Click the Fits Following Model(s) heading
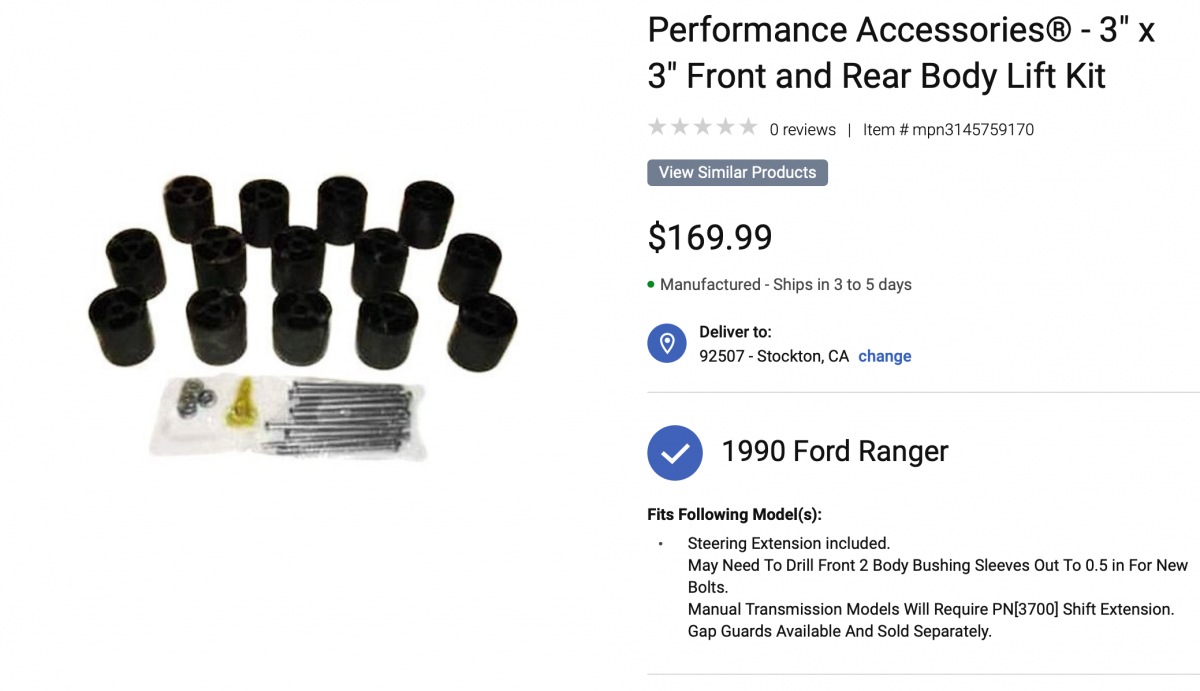This screenshot has height=691, width=1200. point(735,515)
